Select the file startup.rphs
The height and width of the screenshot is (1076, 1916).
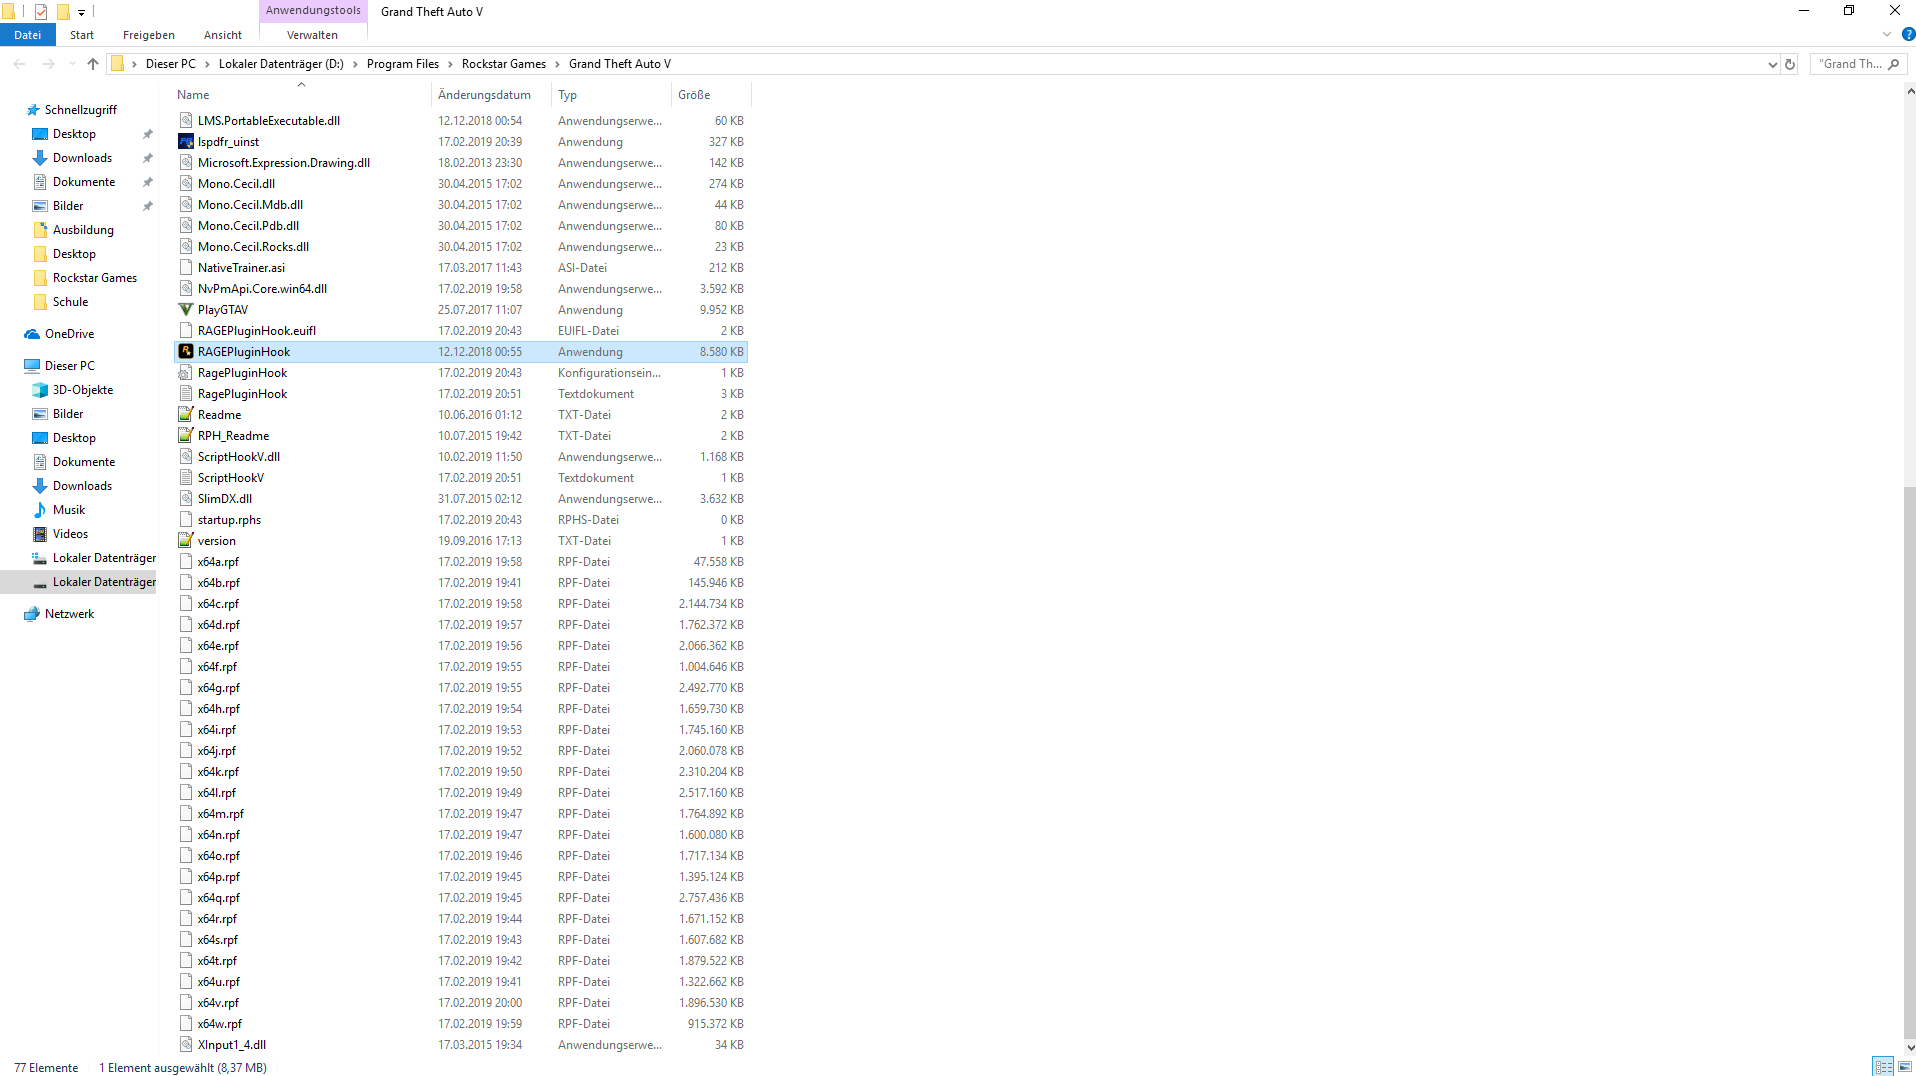click(461, 520)
